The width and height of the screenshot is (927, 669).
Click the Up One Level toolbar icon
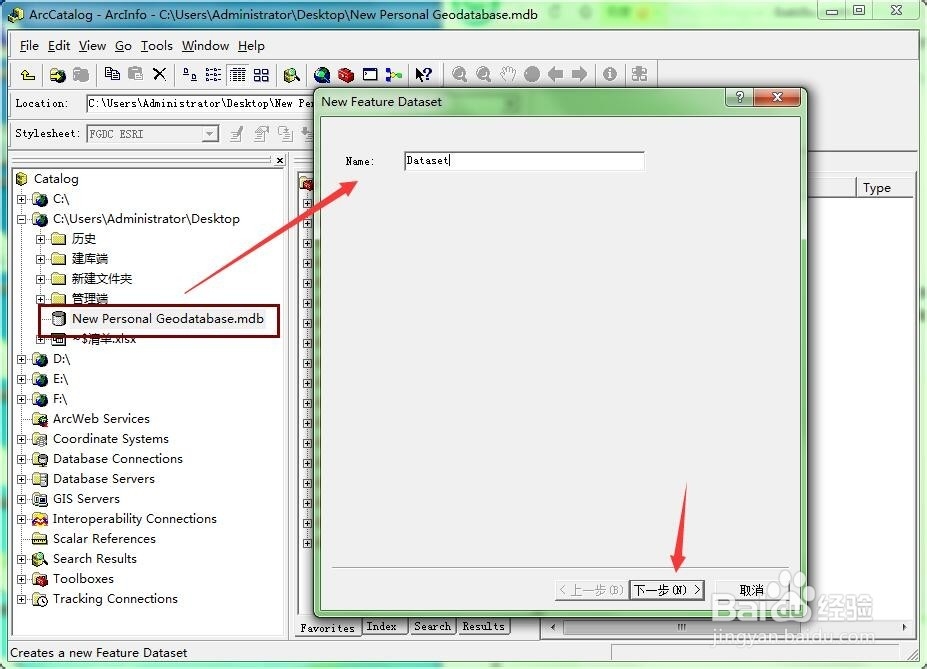(x=27, y=74)
